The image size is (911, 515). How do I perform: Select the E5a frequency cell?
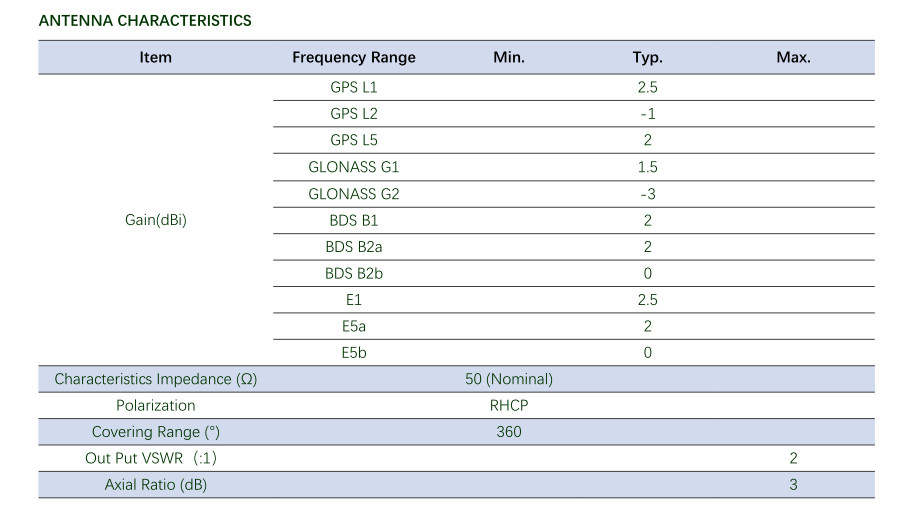(353, 326)
